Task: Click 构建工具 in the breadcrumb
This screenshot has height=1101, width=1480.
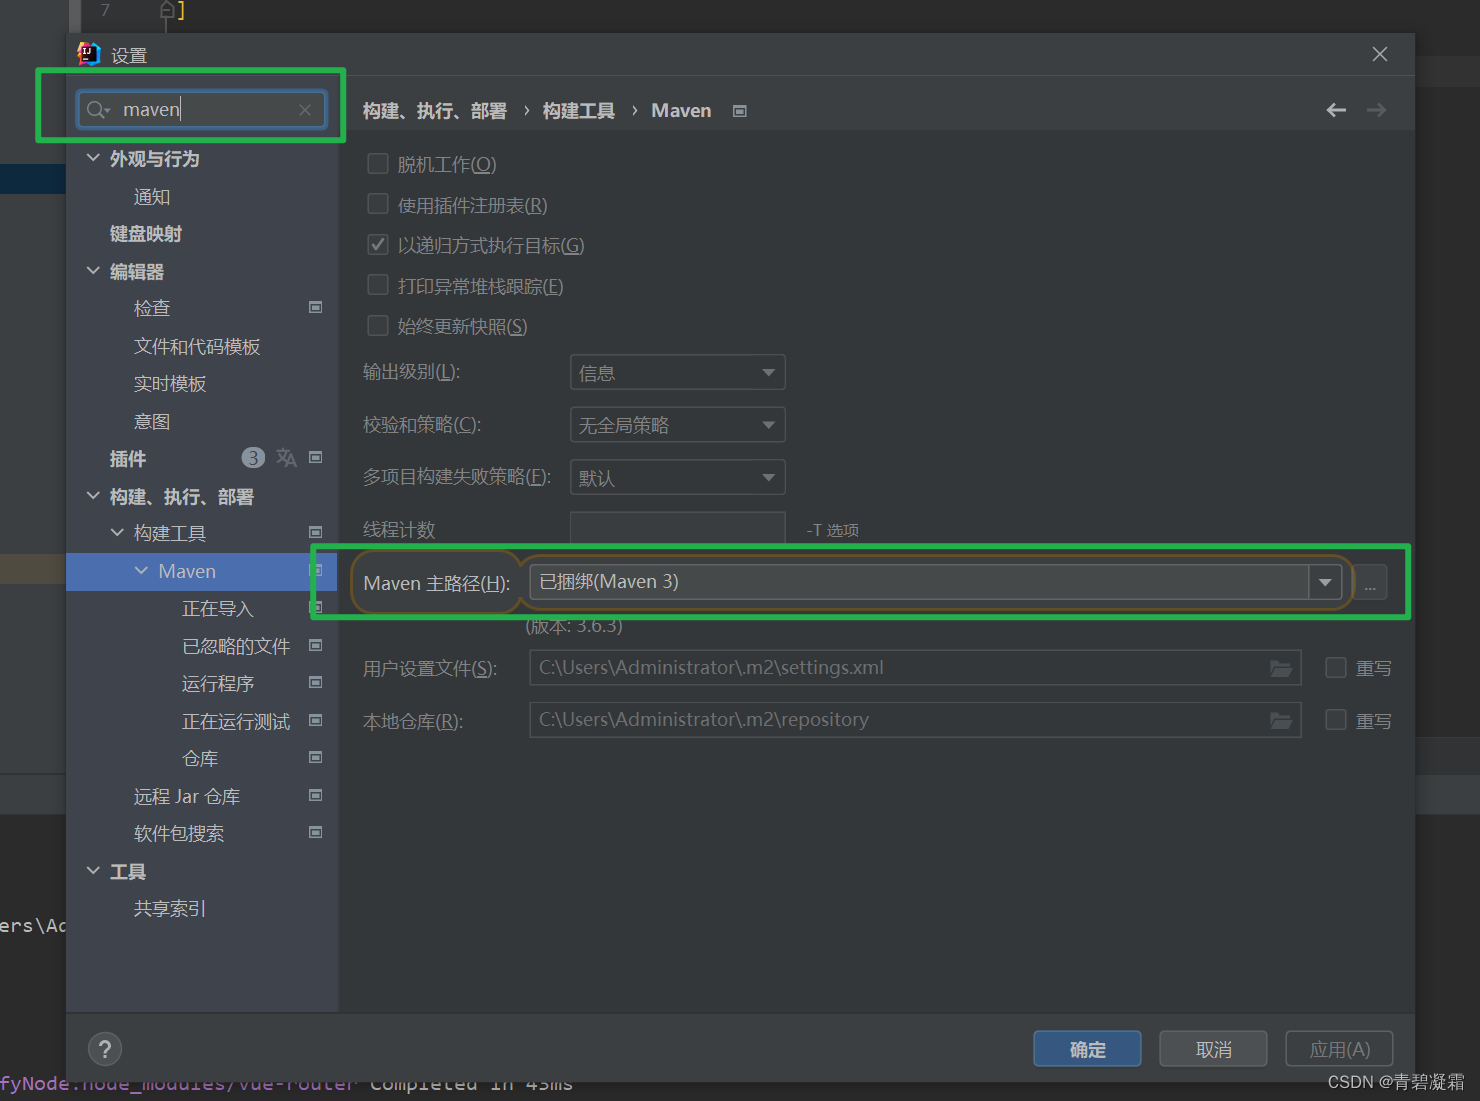Action: [x=579, y=111]
